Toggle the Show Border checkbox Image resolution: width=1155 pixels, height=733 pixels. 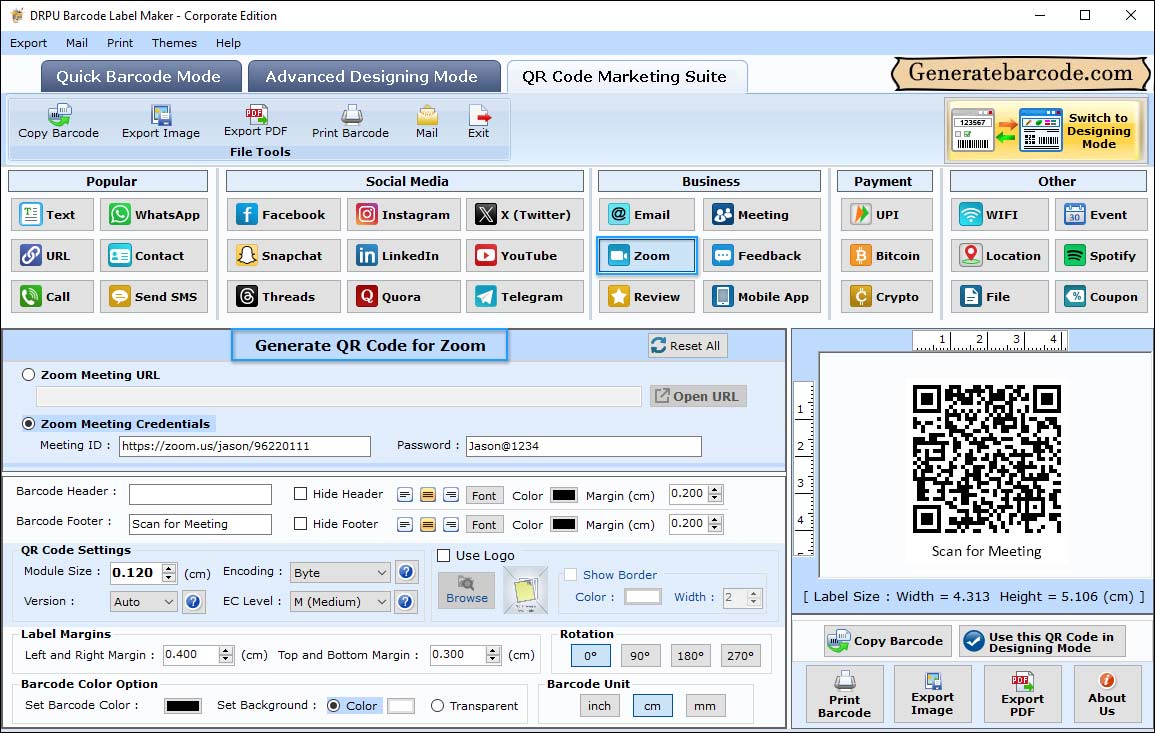(570, 575)
